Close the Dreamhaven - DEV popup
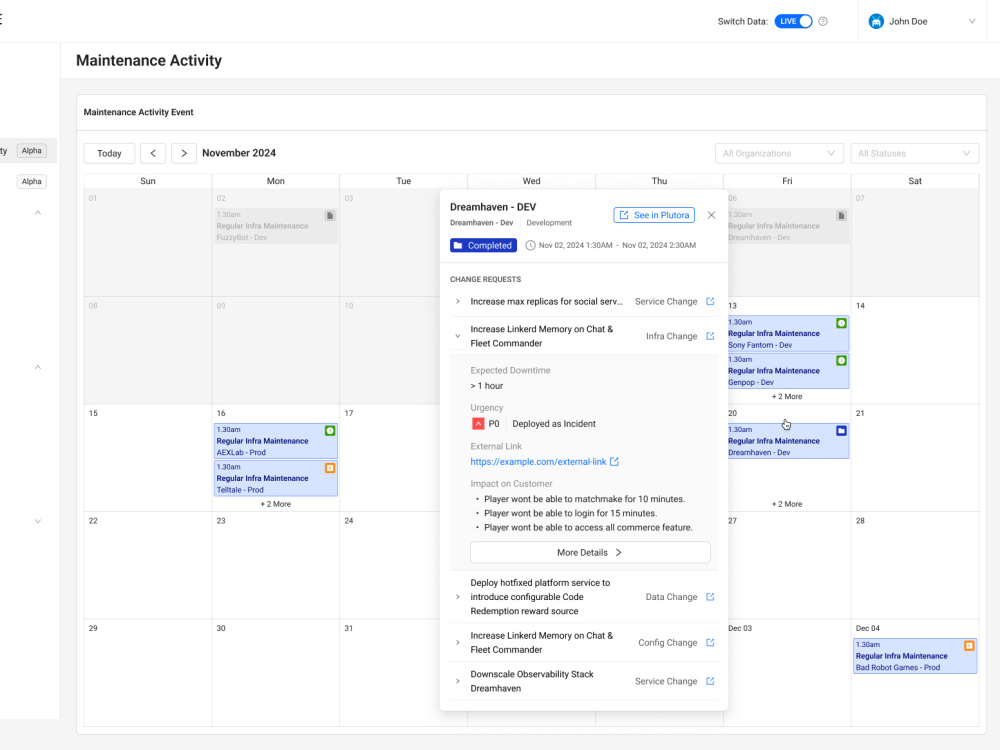The width and height of the screenshot is (1000, 750). [x=711, y=215]
